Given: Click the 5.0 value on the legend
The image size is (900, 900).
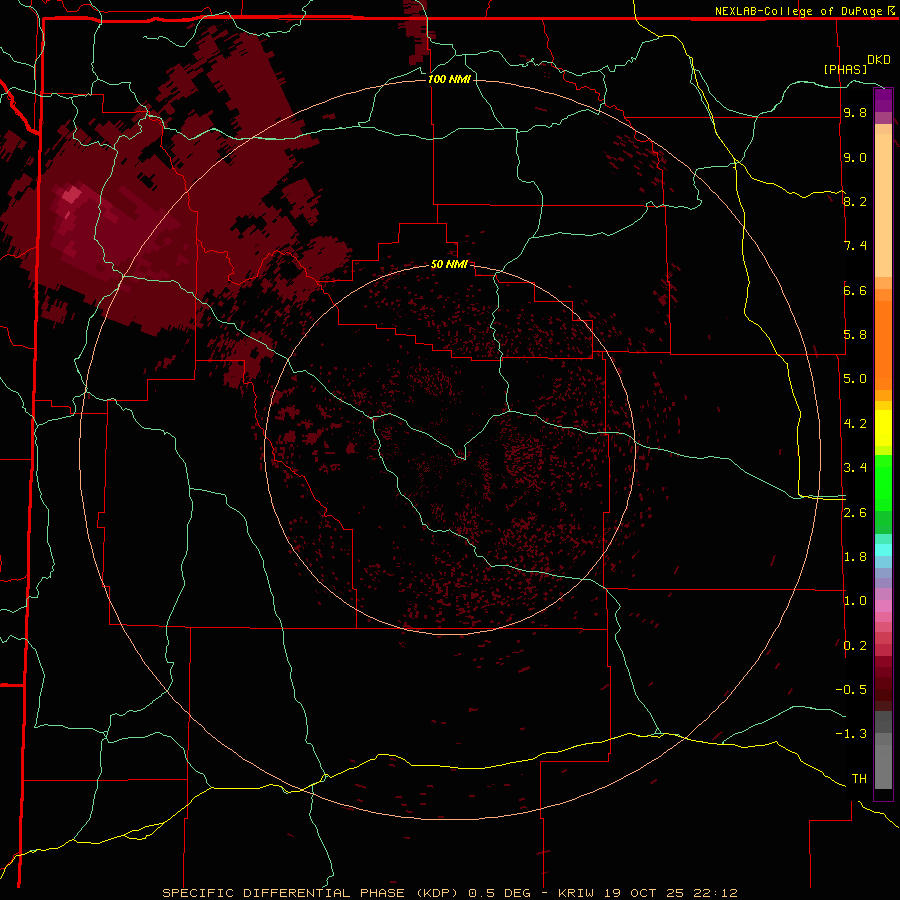Looking at the screenshot, I should point(855,379).
